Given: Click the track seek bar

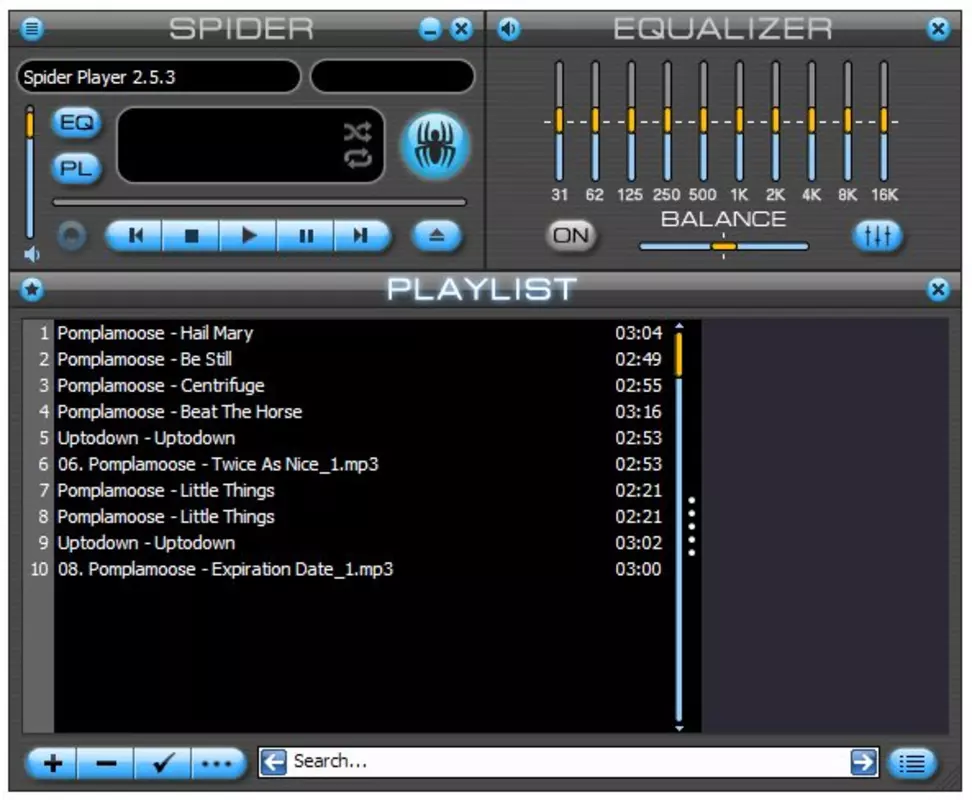Looking at the screenshot, I should pyautogui.click(x=259, y=202).
